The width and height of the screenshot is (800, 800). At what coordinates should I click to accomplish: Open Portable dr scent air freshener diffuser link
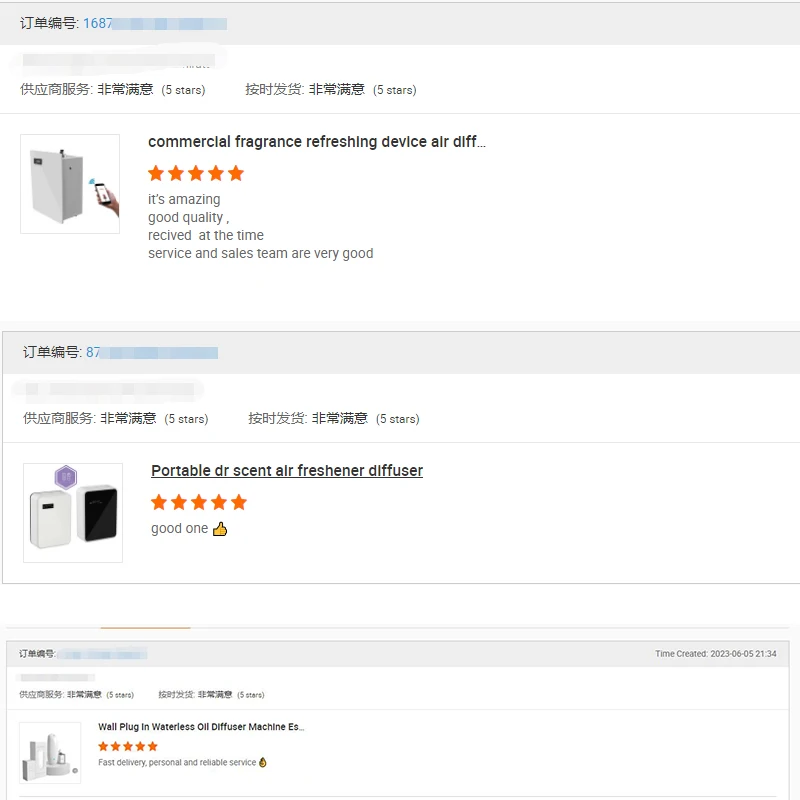pyautogui.click(x=287, y=471)
